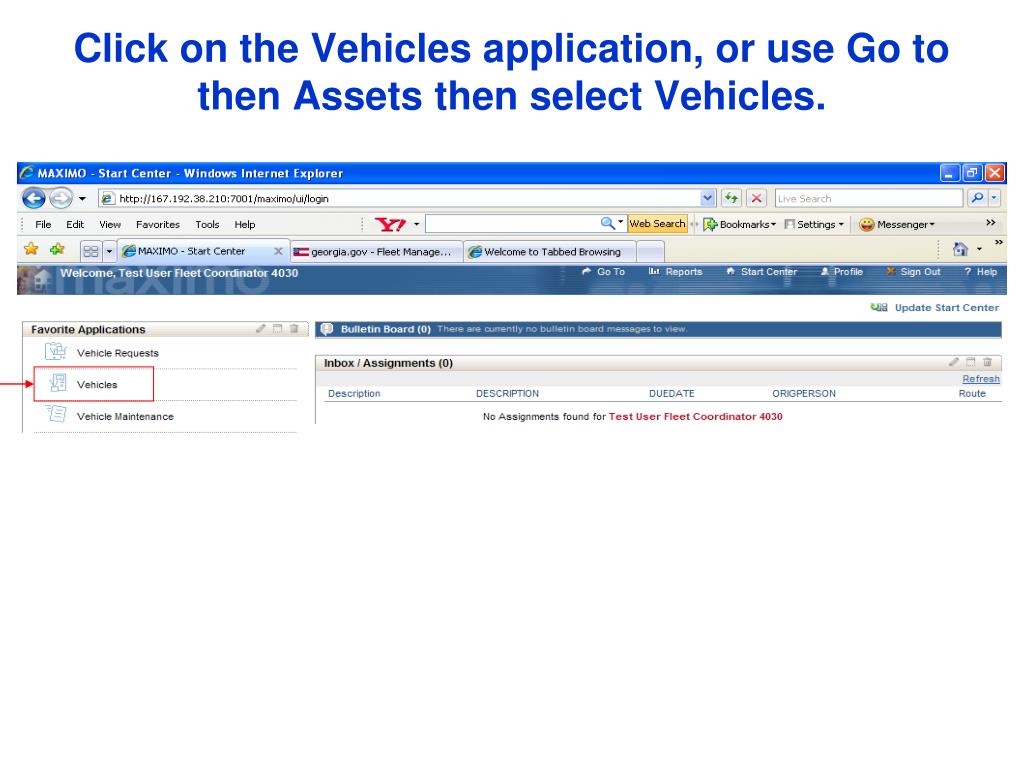
Task: Open the Edit menu
Action: point(75,225)
